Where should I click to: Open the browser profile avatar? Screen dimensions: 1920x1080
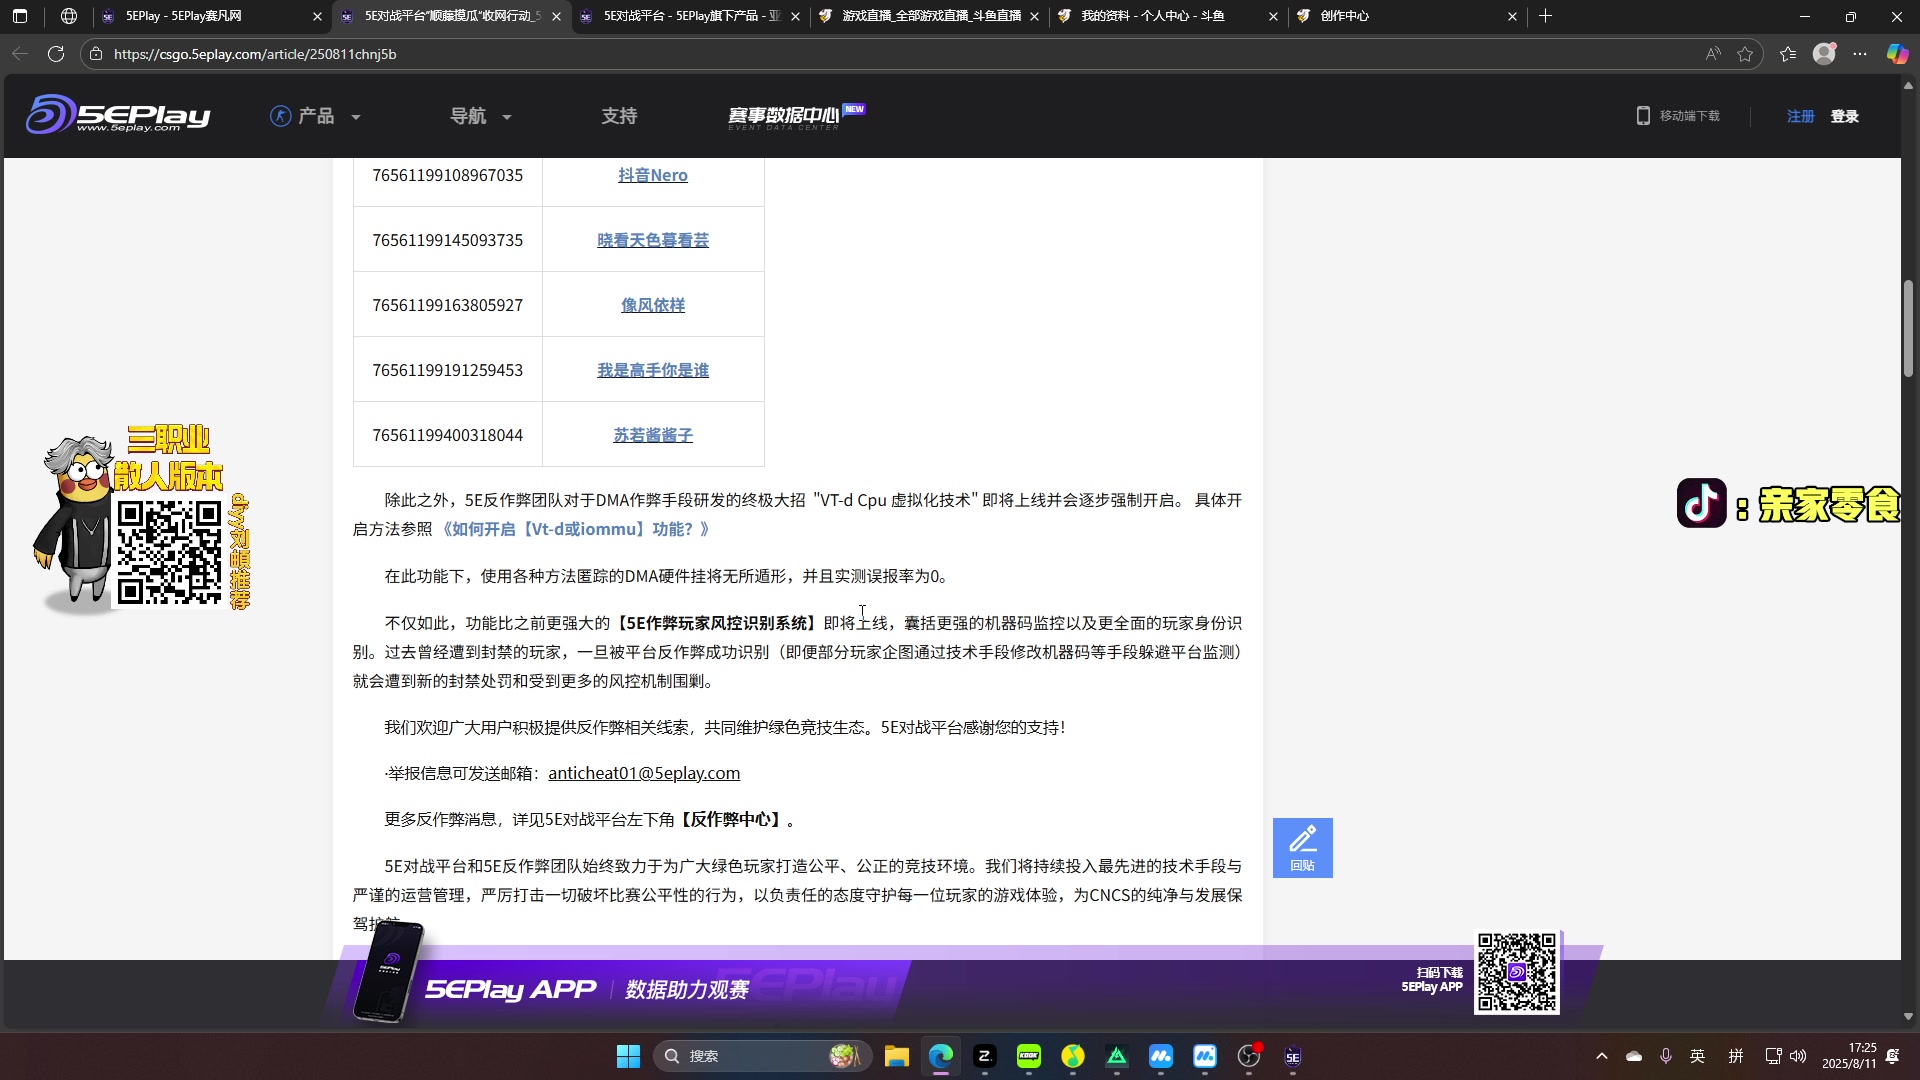pyautogui.click(x=1824, y=54)
